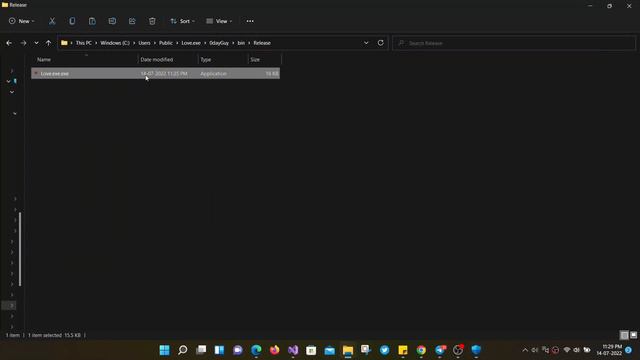The height and width of the screenshot is (360, 640).
Task: Click Love.exe breadcrumb folder
Action: 191,43
